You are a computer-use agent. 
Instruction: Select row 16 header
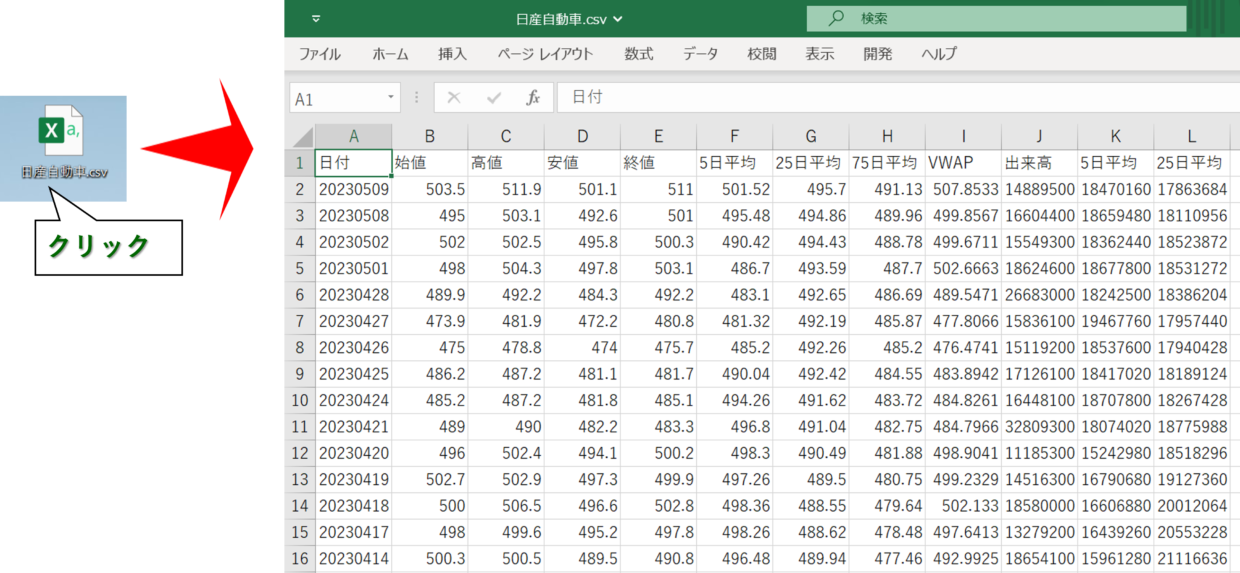pyautogui.click(x=299, y=558)
